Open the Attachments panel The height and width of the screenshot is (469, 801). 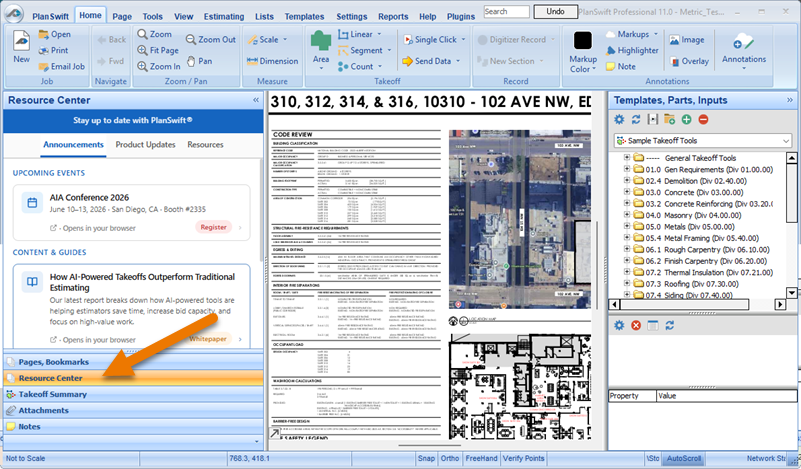point(133,410)
